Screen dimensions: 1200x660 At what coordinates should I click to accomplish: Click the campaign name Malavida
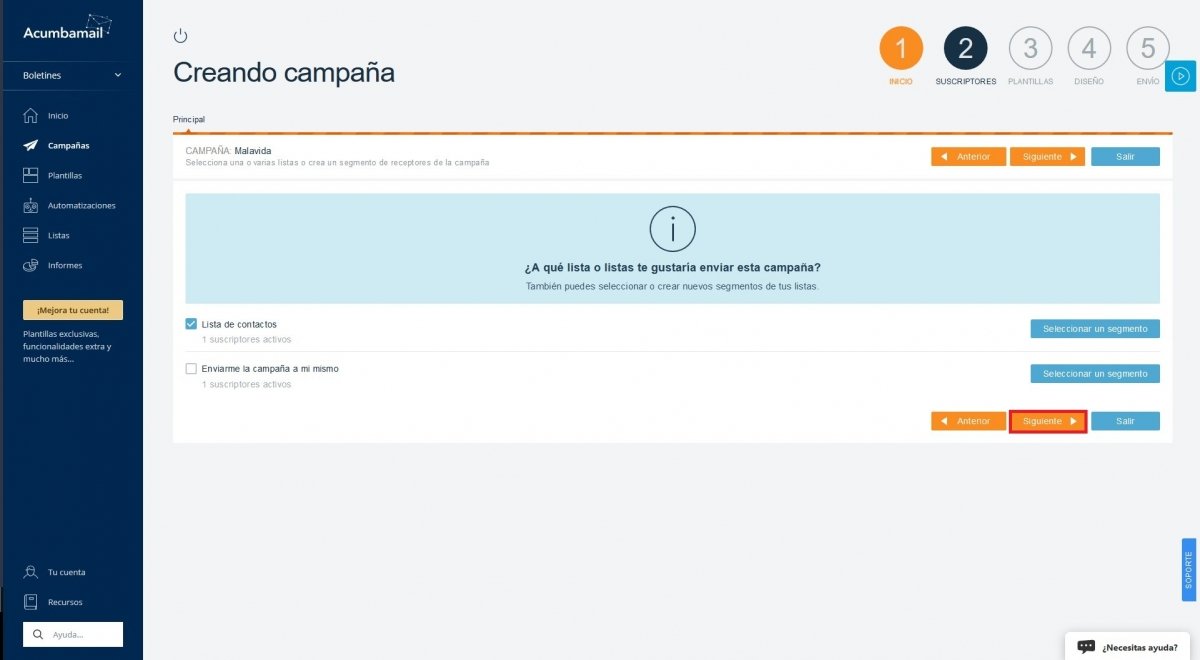point(253,151)
